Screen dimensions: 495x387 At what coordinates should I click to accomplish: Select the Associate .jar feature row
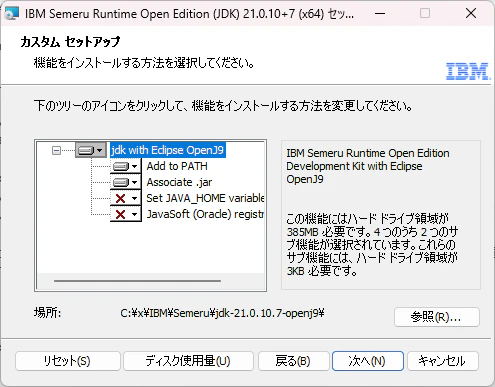point(179,182)
